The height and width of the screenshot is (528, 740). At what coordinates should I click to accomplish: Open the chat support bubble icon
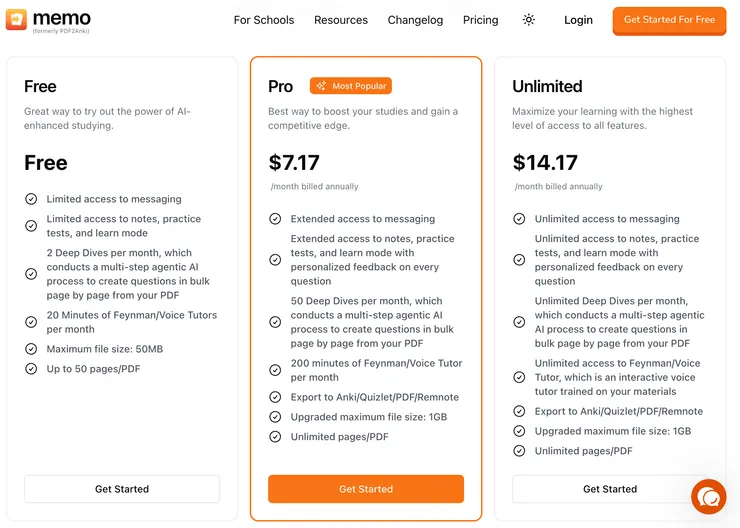[x=709, y=497]
